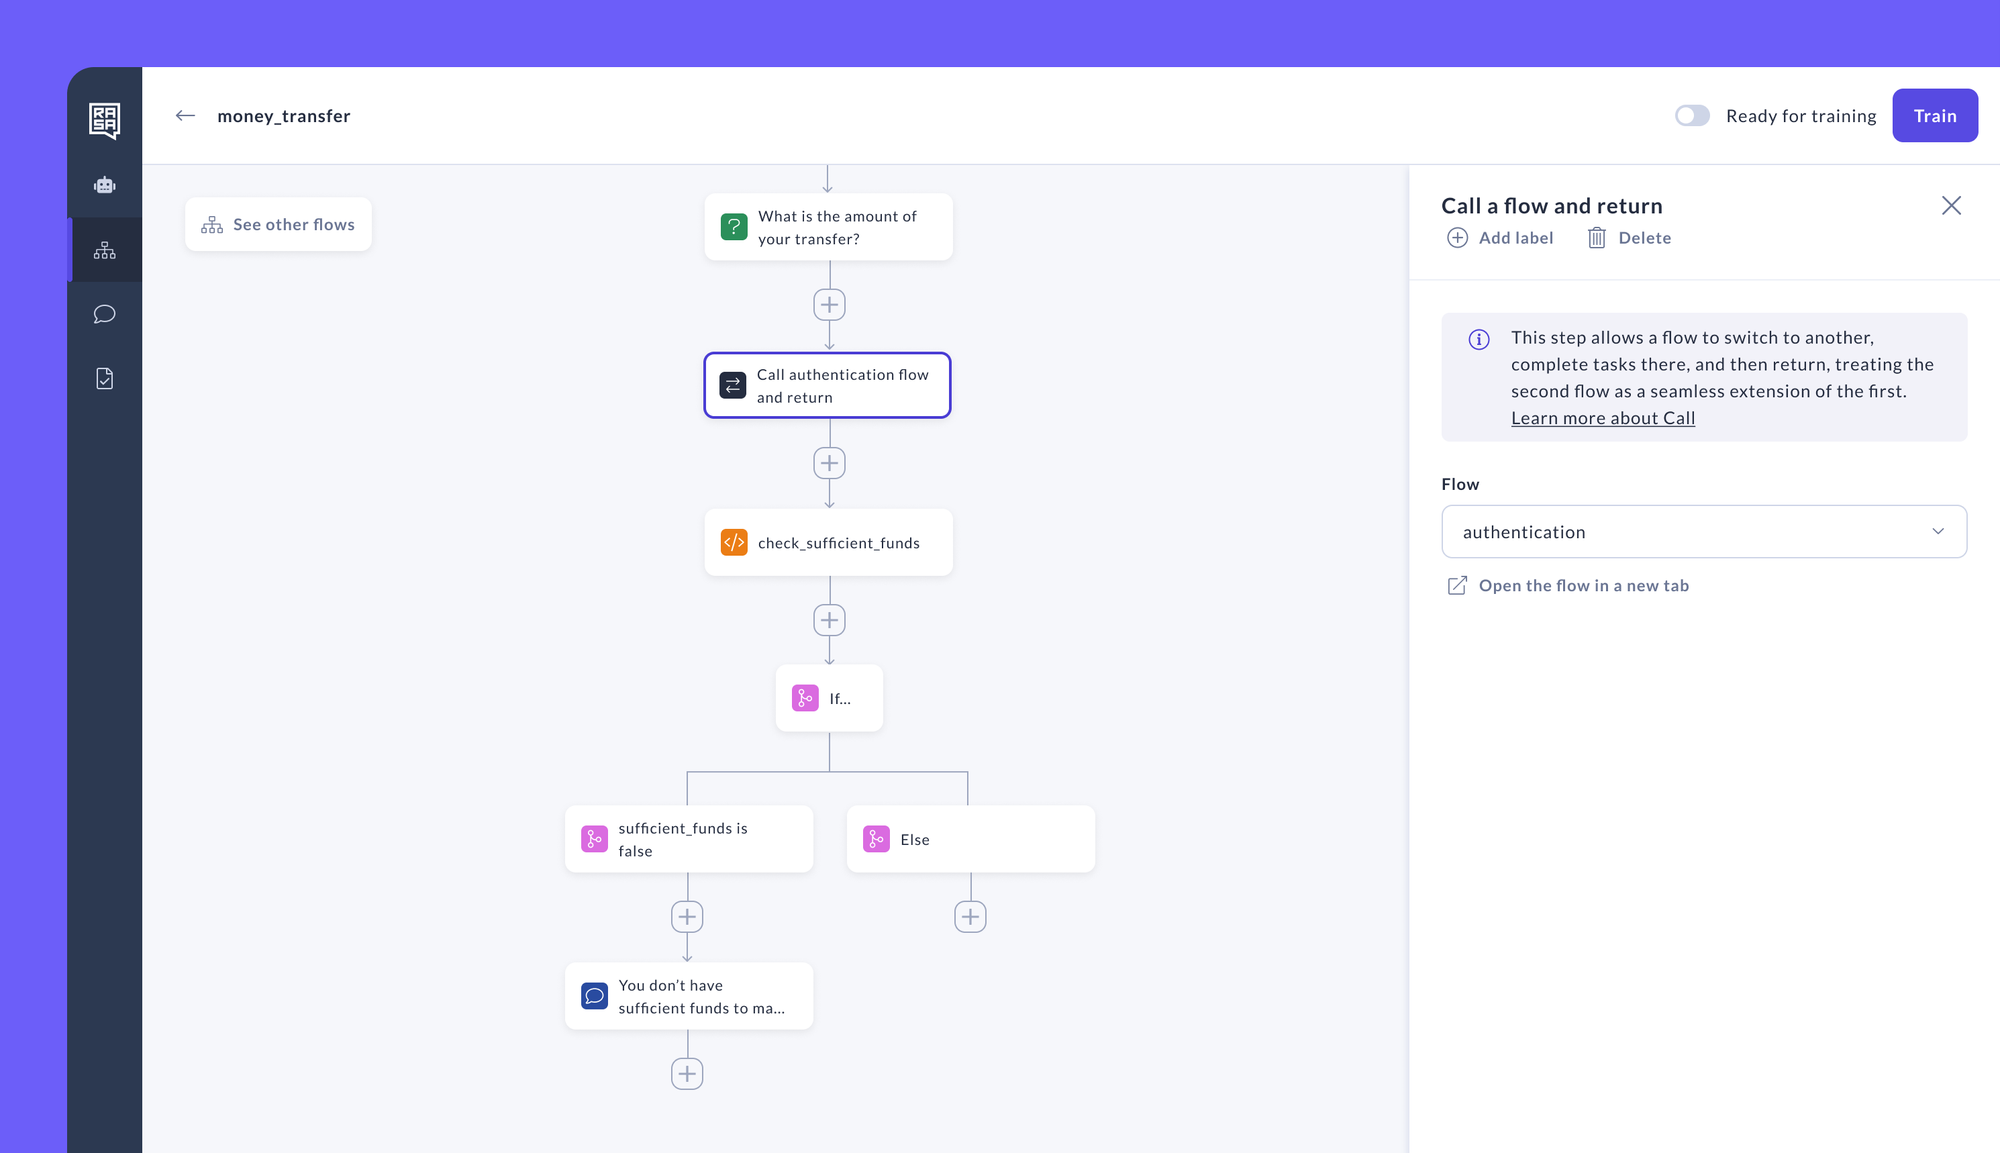
Task: Select the If... condition node
Action: click(x=829, y=698)
